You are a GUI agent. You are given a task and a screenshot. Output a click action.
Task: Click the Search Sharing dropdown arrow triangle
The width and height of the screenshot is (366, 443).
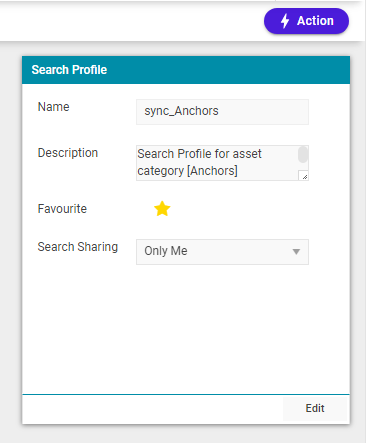pos(296,252)
